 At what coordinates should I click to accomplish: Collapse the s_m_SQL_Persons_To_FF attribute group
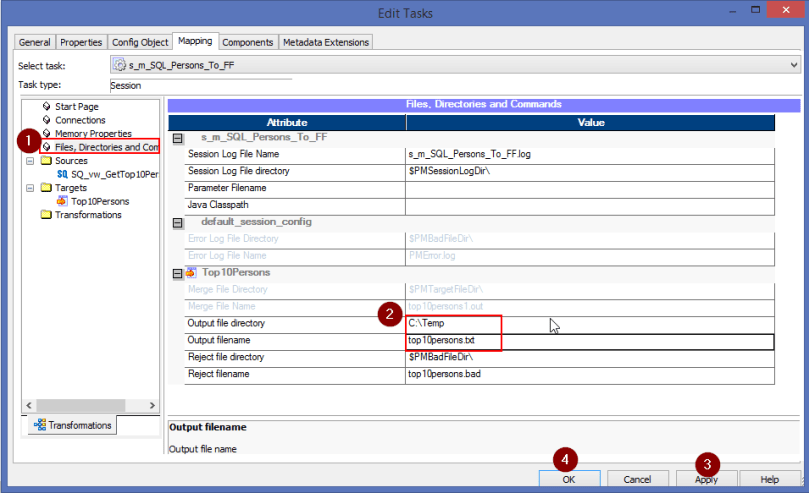177,138
